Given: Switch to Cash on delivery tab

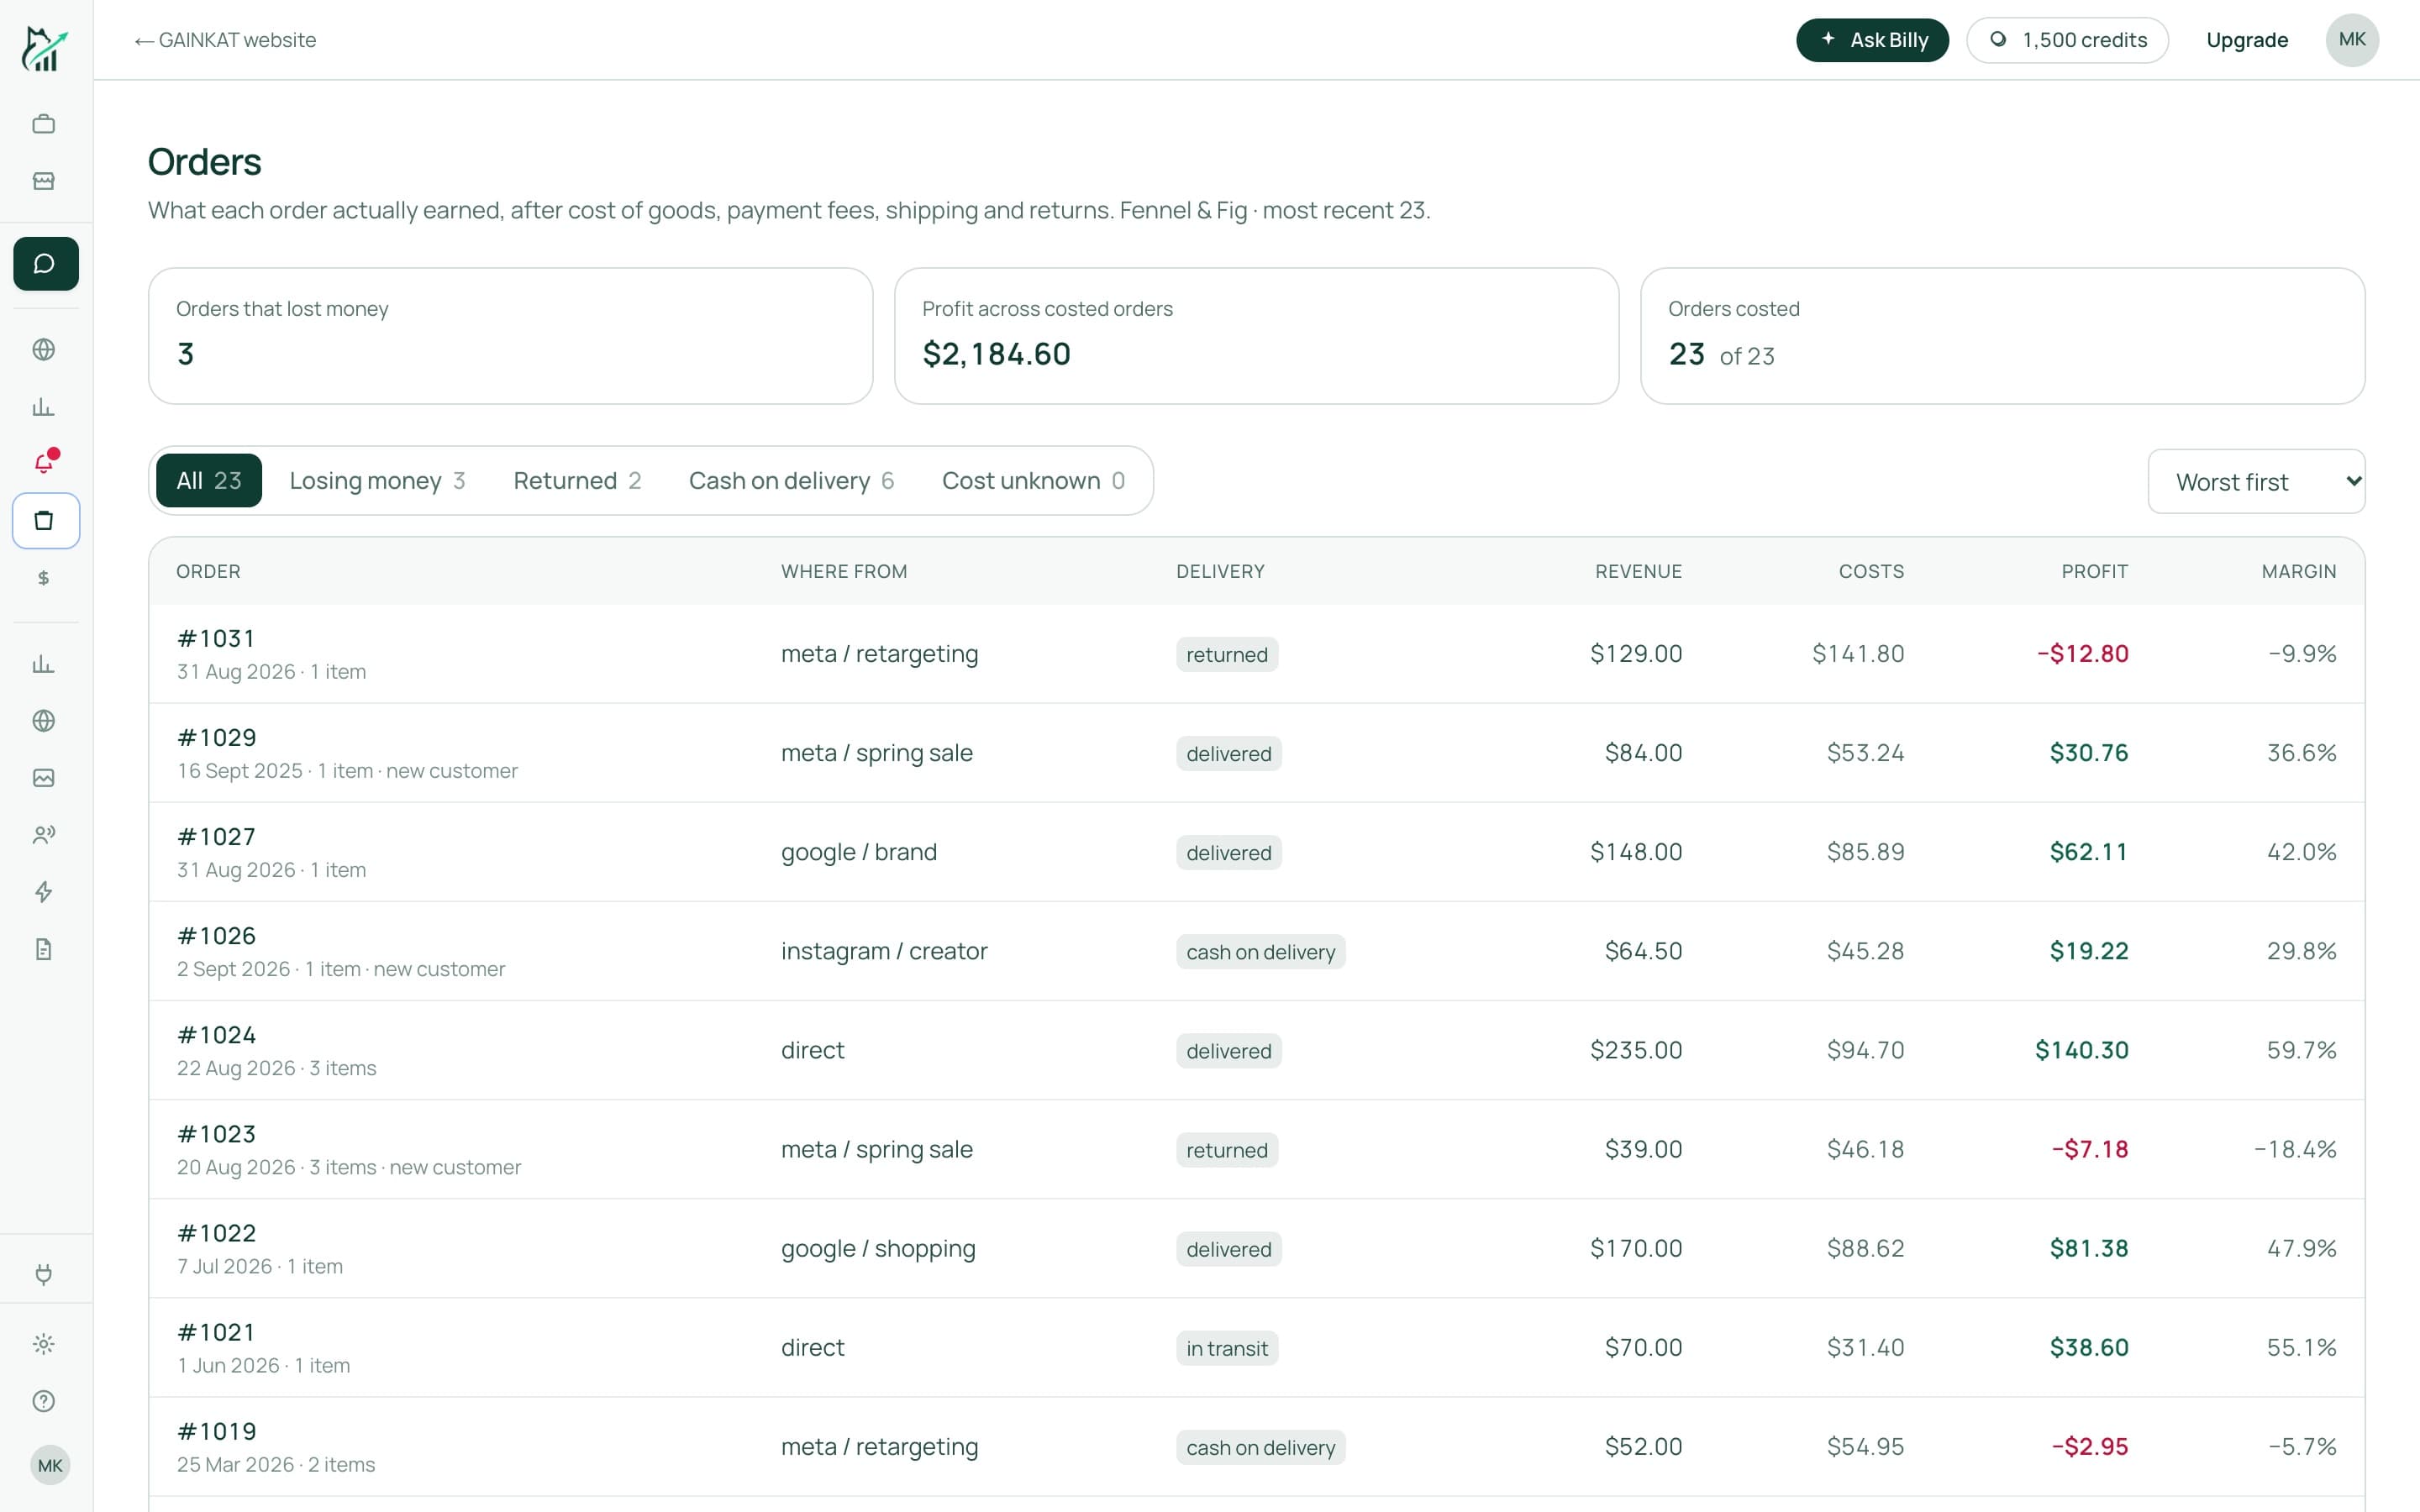Looking at the screenshot, I should (x=791, y=481).
